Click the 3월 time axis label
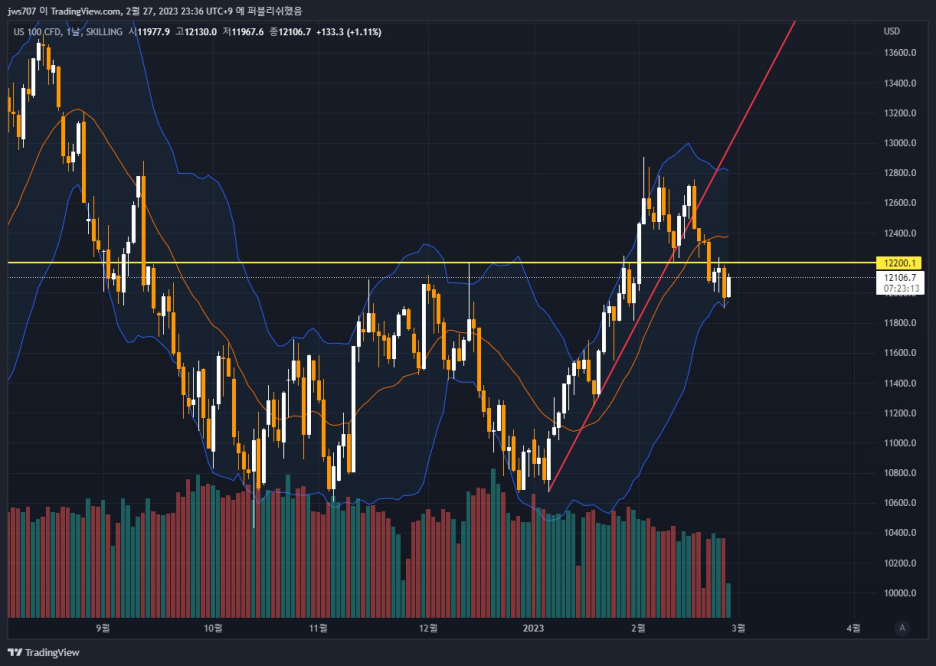 738,628
